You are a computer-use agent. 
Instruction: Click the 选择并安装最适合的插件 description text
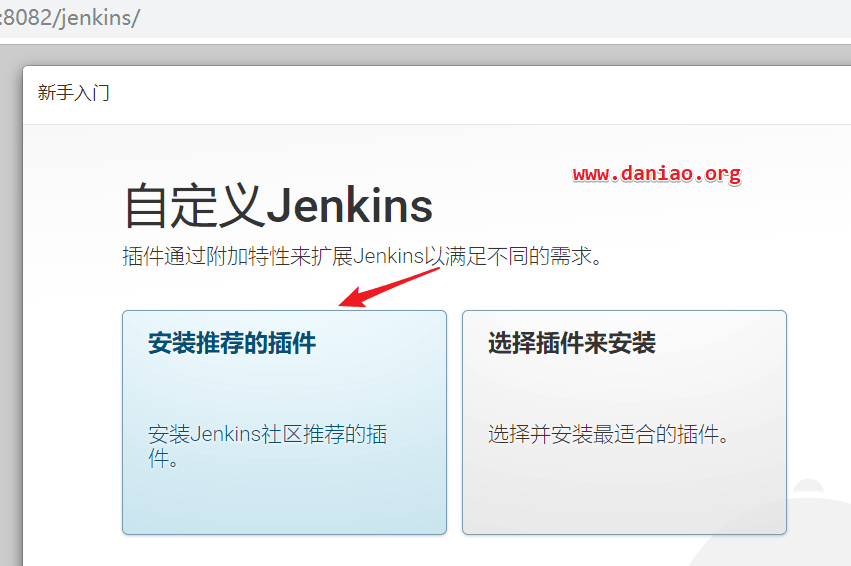point(608,435)
